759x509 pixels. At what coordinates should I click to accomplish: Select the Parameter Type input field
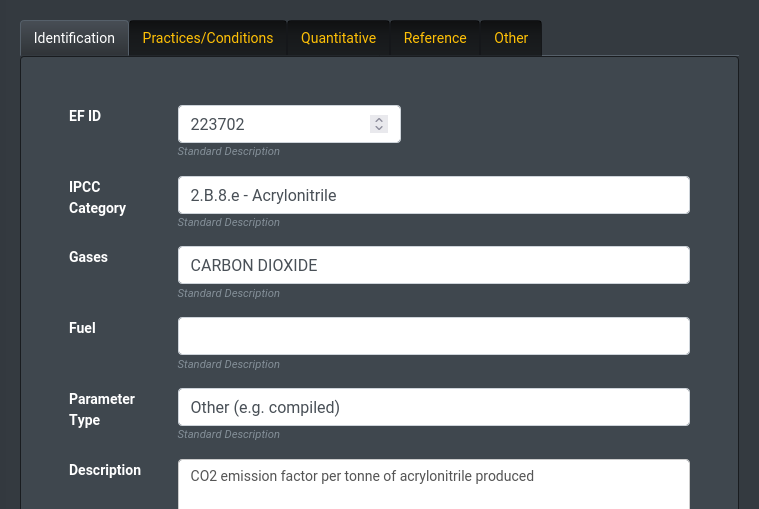pyautogui.click(x=433, y=407)
